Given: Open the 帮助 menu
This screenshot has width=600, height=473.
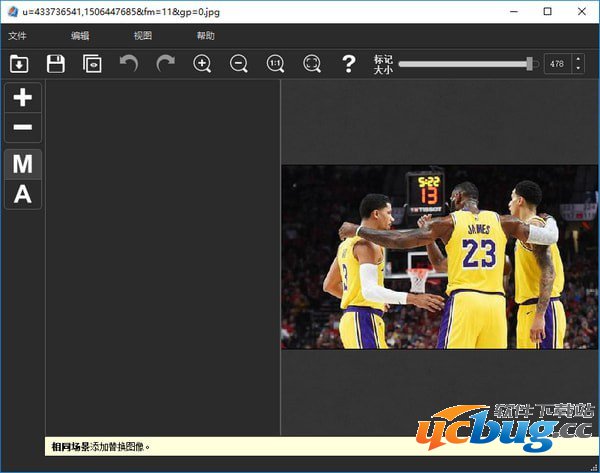Looking at the screenshot, I should [x=205, y=36].
